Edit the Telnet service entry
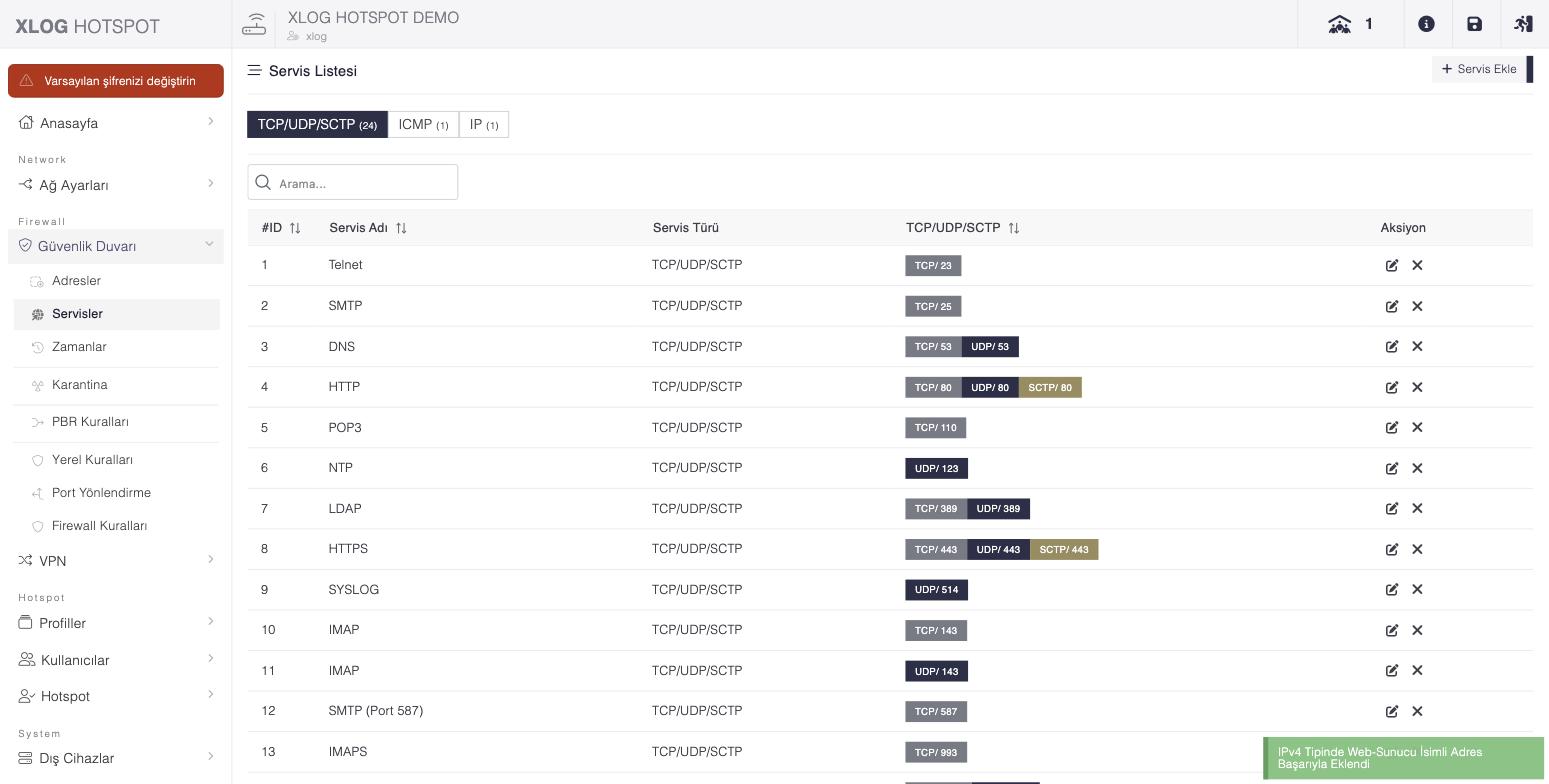Viewport: 1549px width, 784px height. click(x=1391, y=265)
